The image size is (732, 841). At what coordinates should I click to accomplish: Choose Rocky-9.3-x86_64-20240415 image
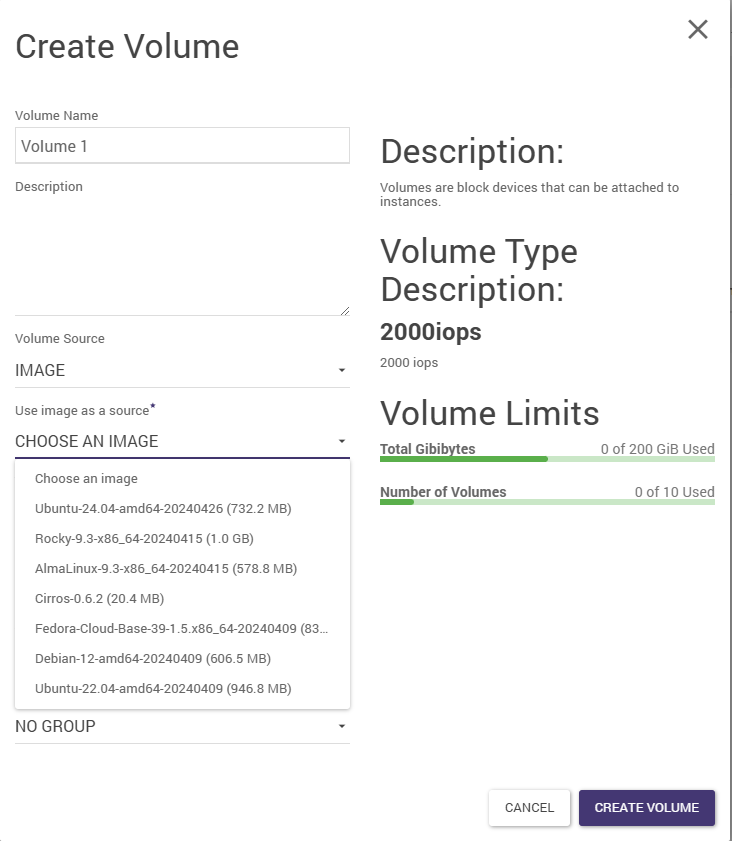[144, 539]
